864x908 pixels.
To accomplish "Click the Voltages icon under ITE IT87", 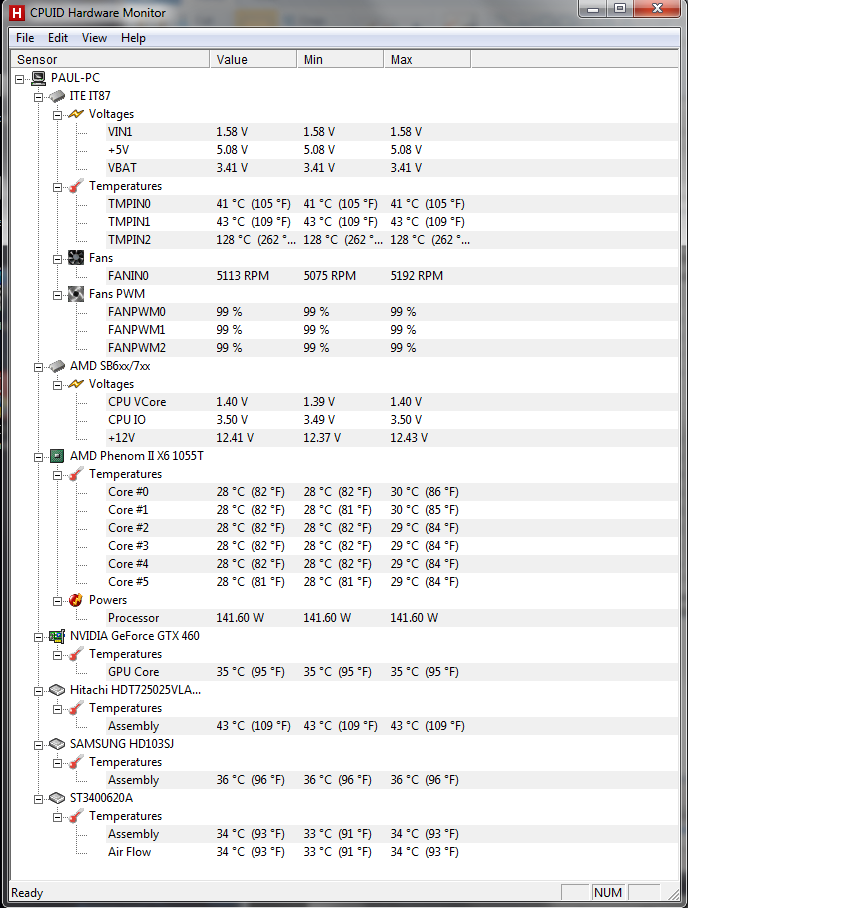I will click(76, 114).
